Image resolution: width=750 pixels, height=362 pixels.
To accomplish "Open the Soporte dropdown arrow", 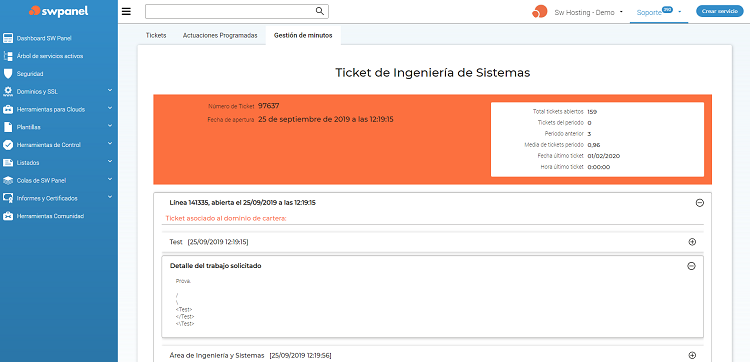I will [680, 12].
